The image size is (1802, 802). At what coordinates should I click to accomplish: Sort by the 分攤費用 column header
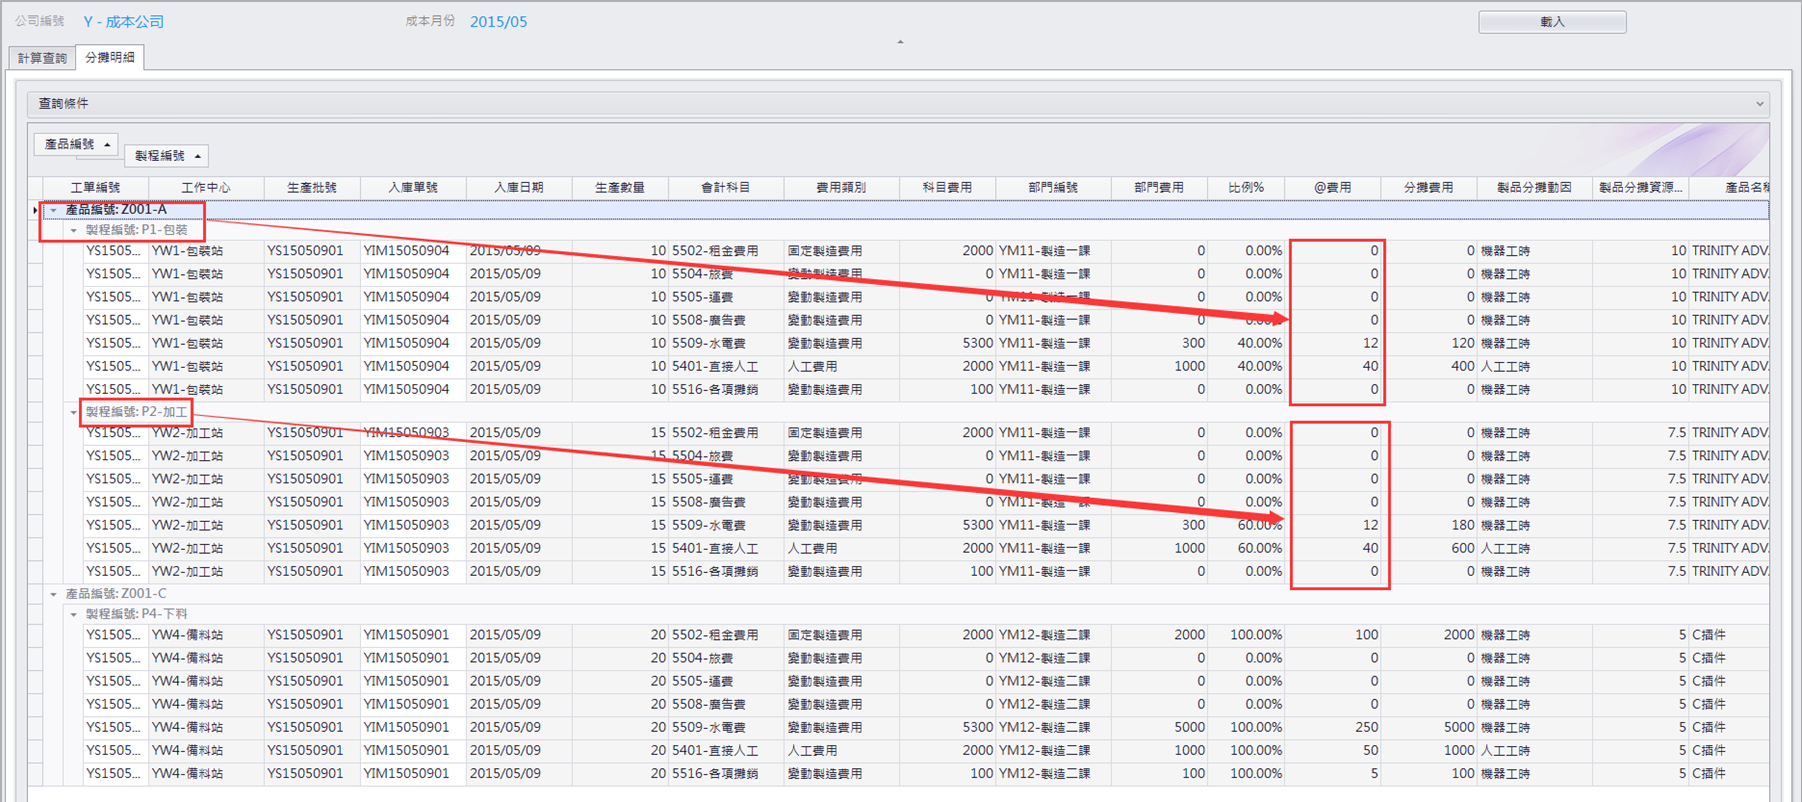(1428, 188)
